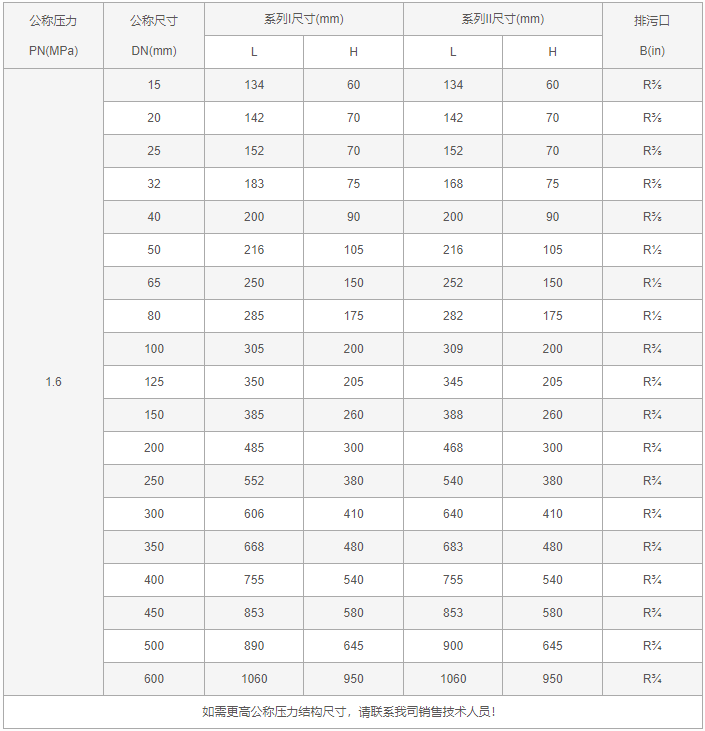
Task: Click the 公称压力 PN(MPa) header cell
Action: click(x=53, y=35)
